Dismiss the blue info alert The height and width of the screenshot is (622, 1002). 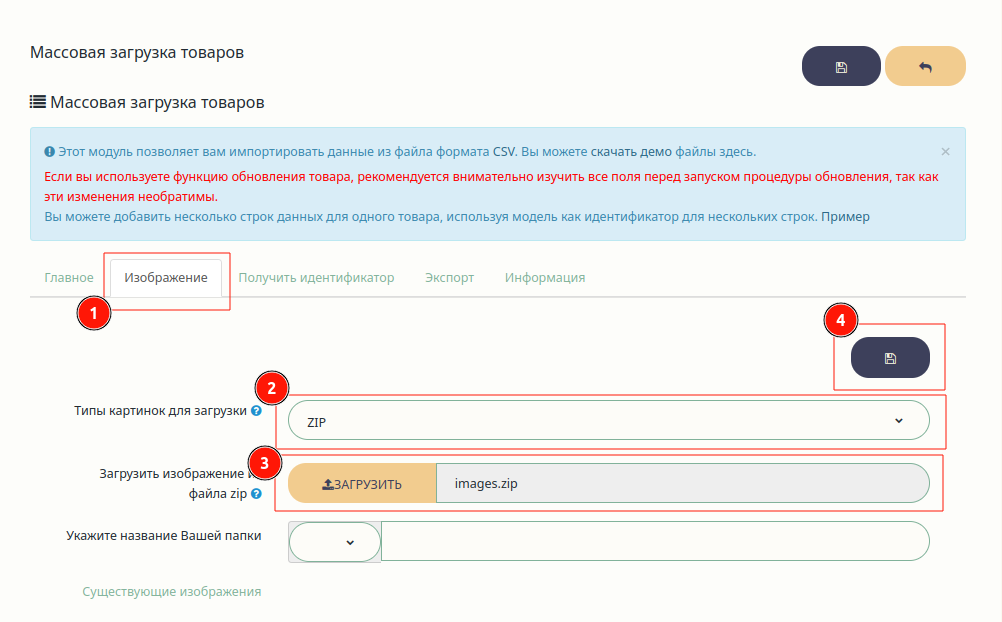945,152
